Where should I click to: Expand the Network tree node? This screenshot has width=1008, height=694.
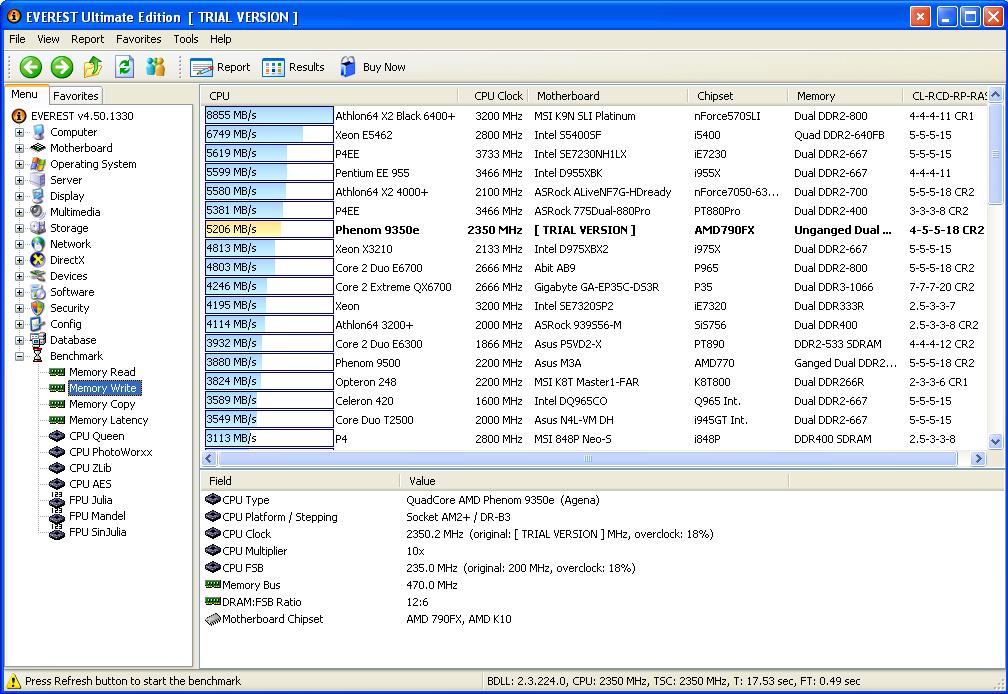(x=19, y=244)
